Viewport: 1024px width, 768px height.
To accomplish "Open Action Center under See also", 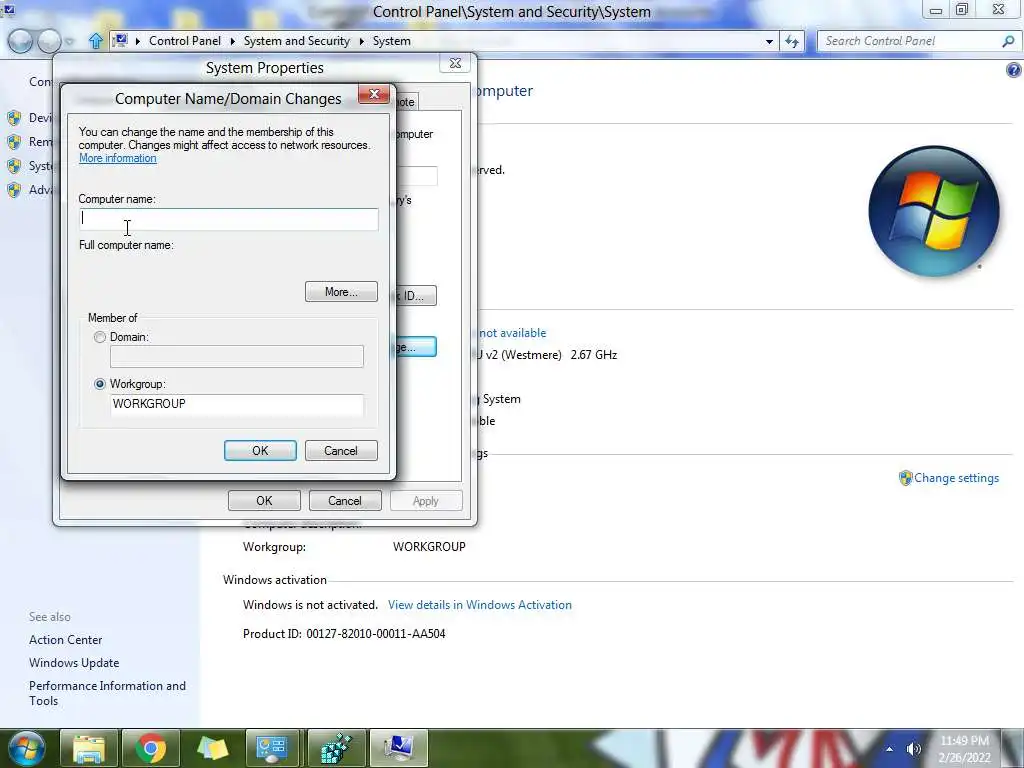I will click(65, 640).
